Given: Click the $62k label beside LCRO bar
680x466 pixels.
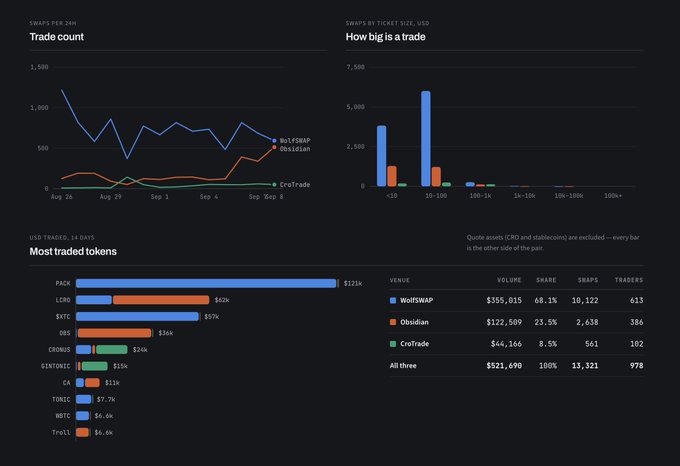Looking at the screenshot, I should (x=222, y=300).
